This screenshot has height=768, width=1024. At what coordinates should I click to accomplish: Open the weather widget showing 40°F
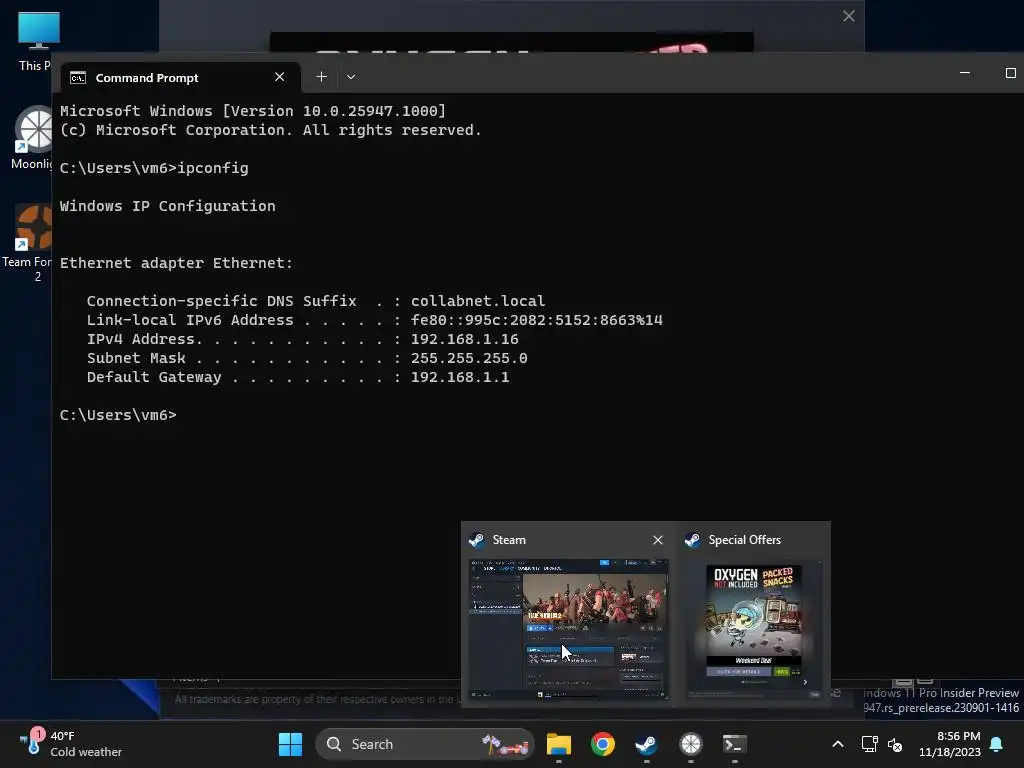point(71,744)
